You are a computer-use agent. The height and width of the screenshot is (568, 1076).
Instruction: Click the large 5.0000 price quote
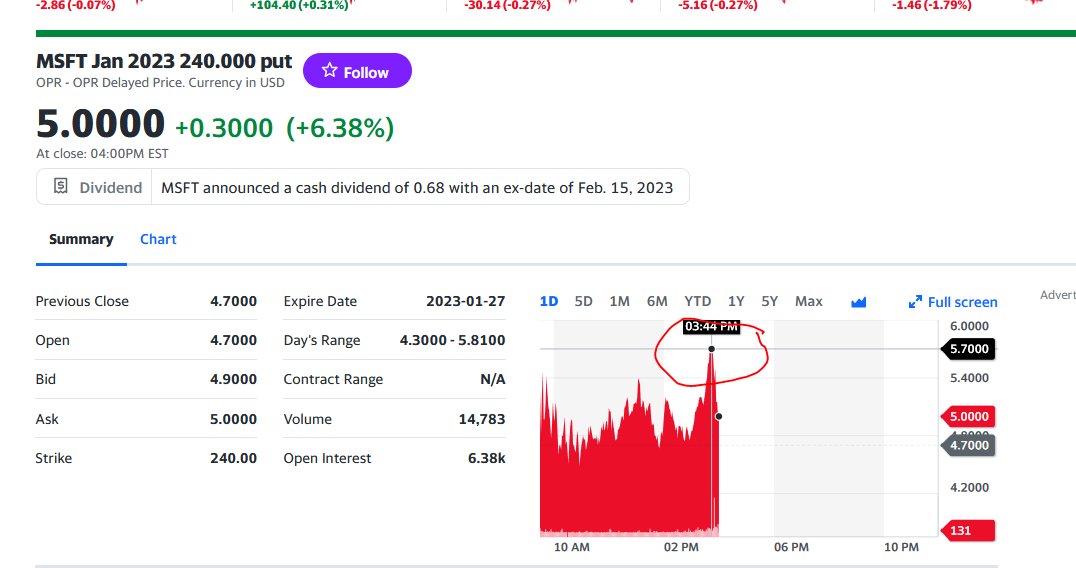click(100, 123)
